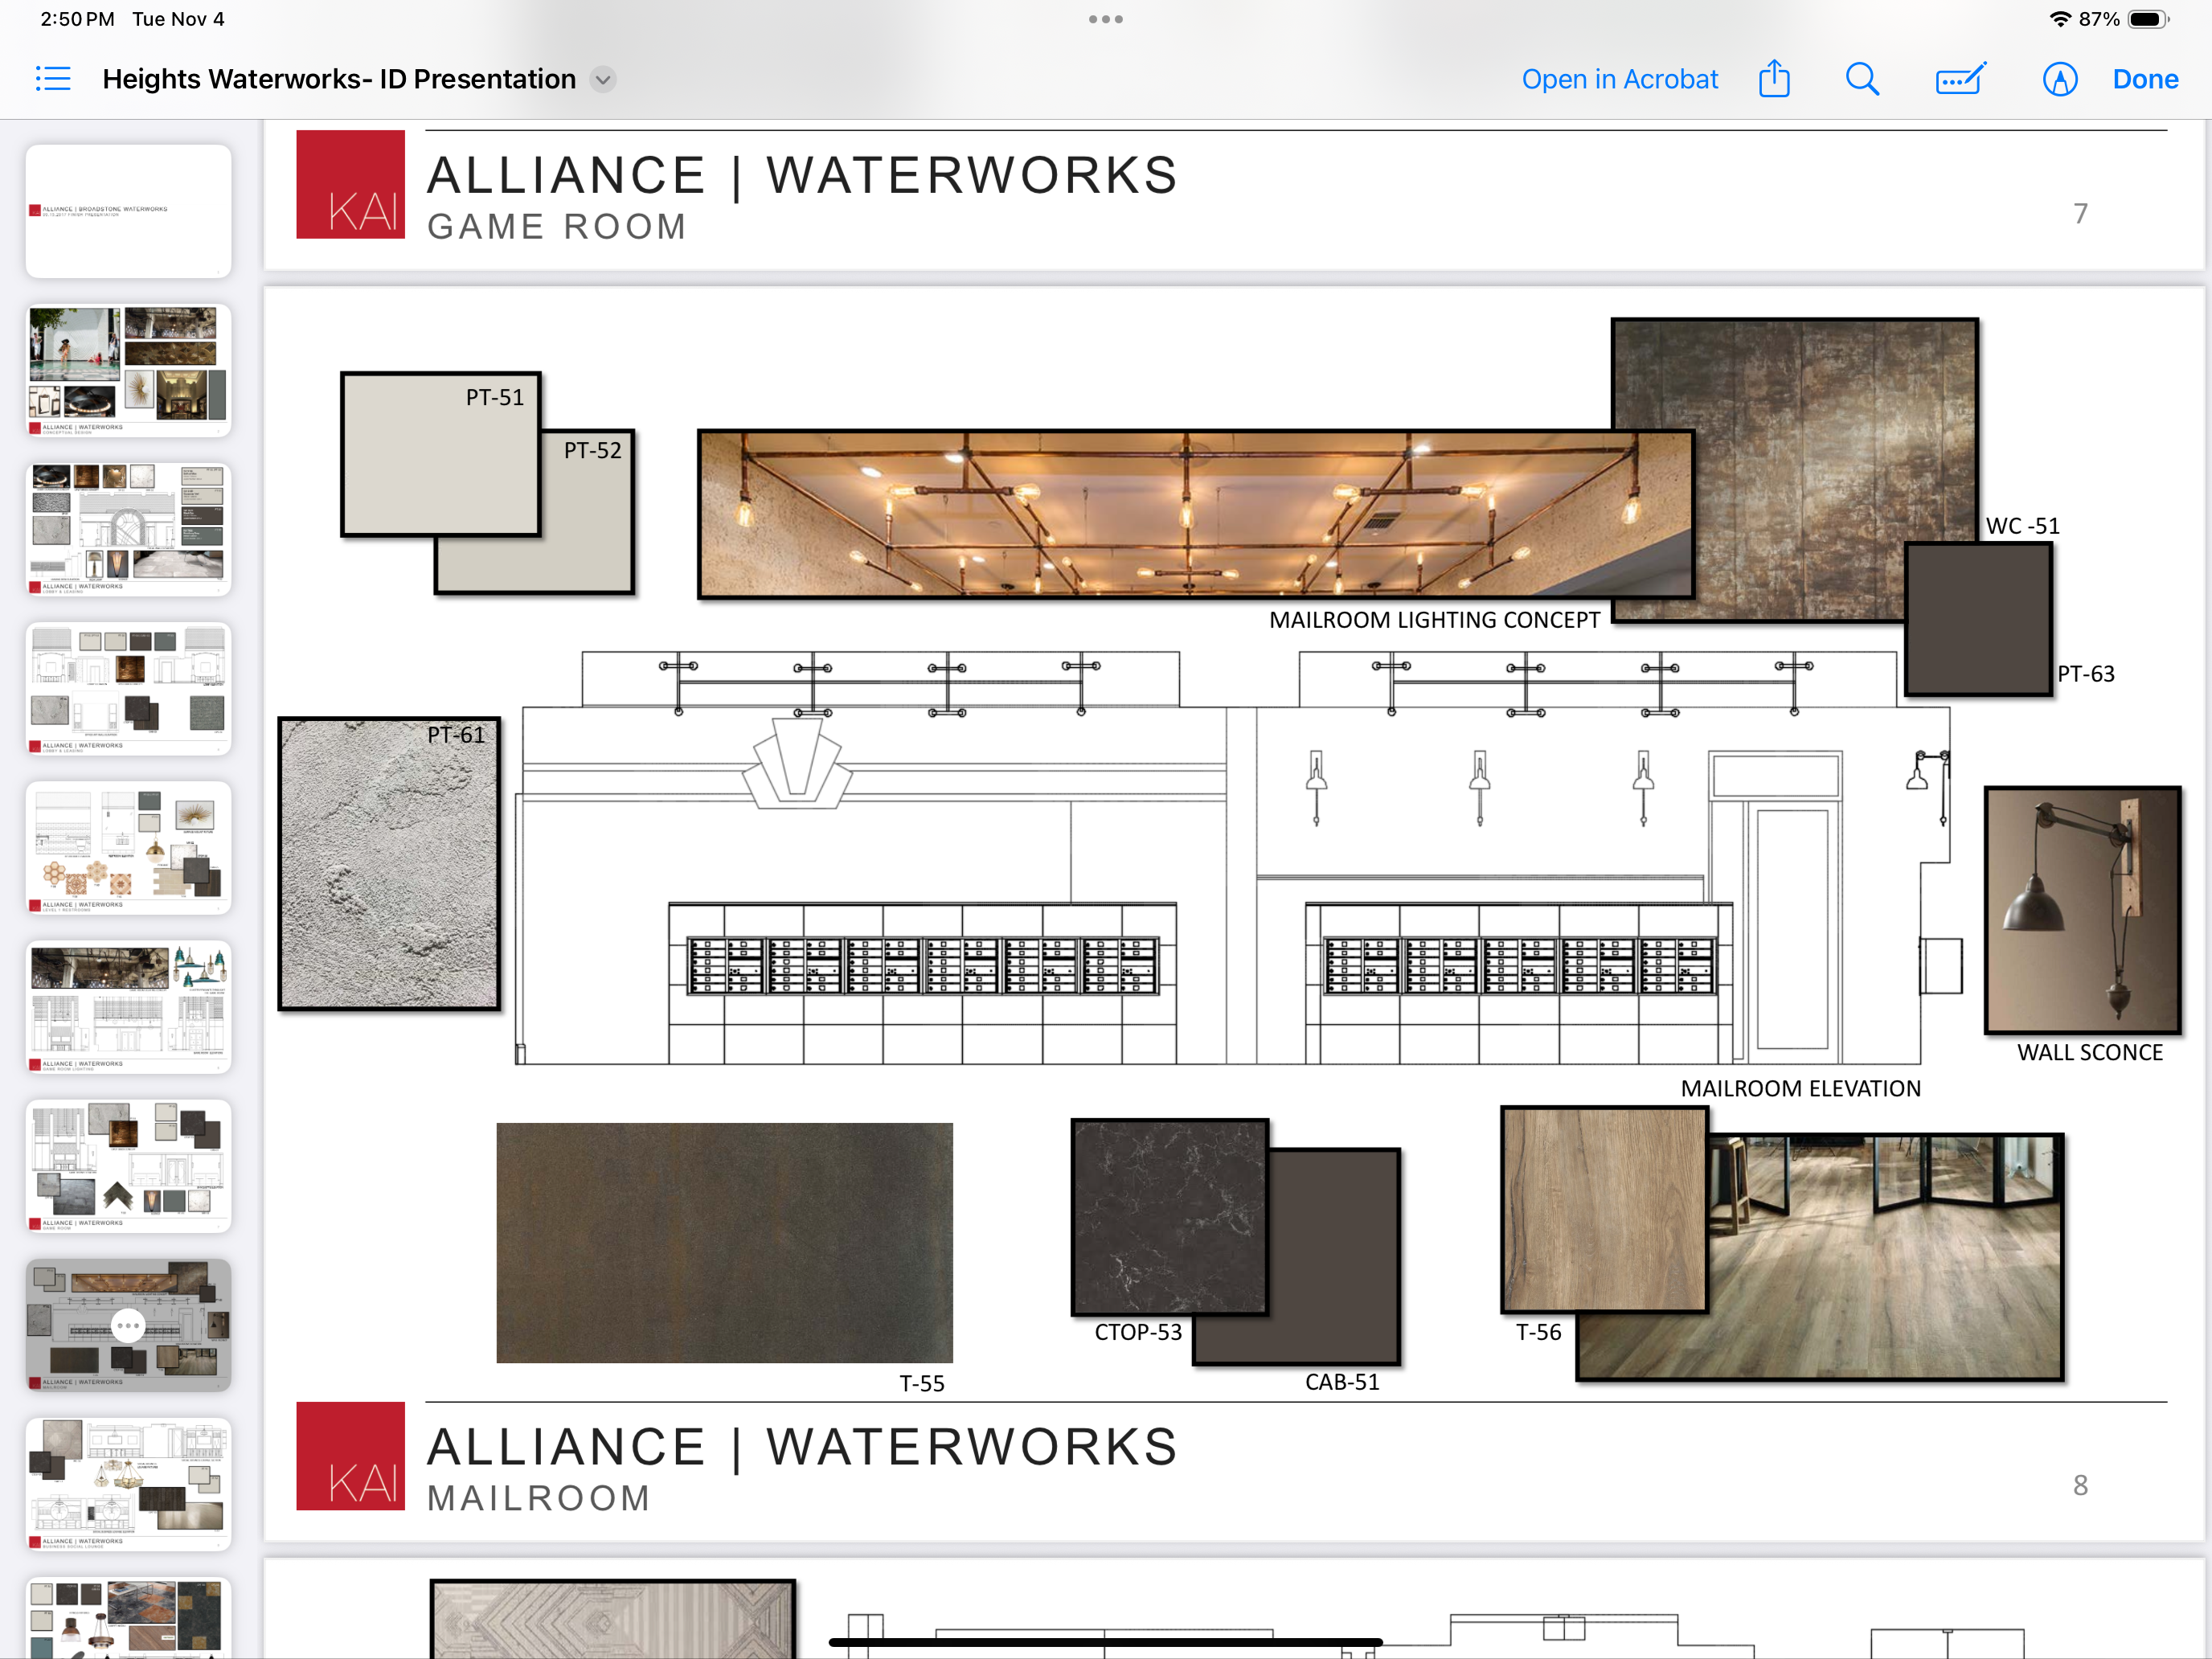
Task: Tap the PT-51 paint color swatch
Action: tap(440, 455)
